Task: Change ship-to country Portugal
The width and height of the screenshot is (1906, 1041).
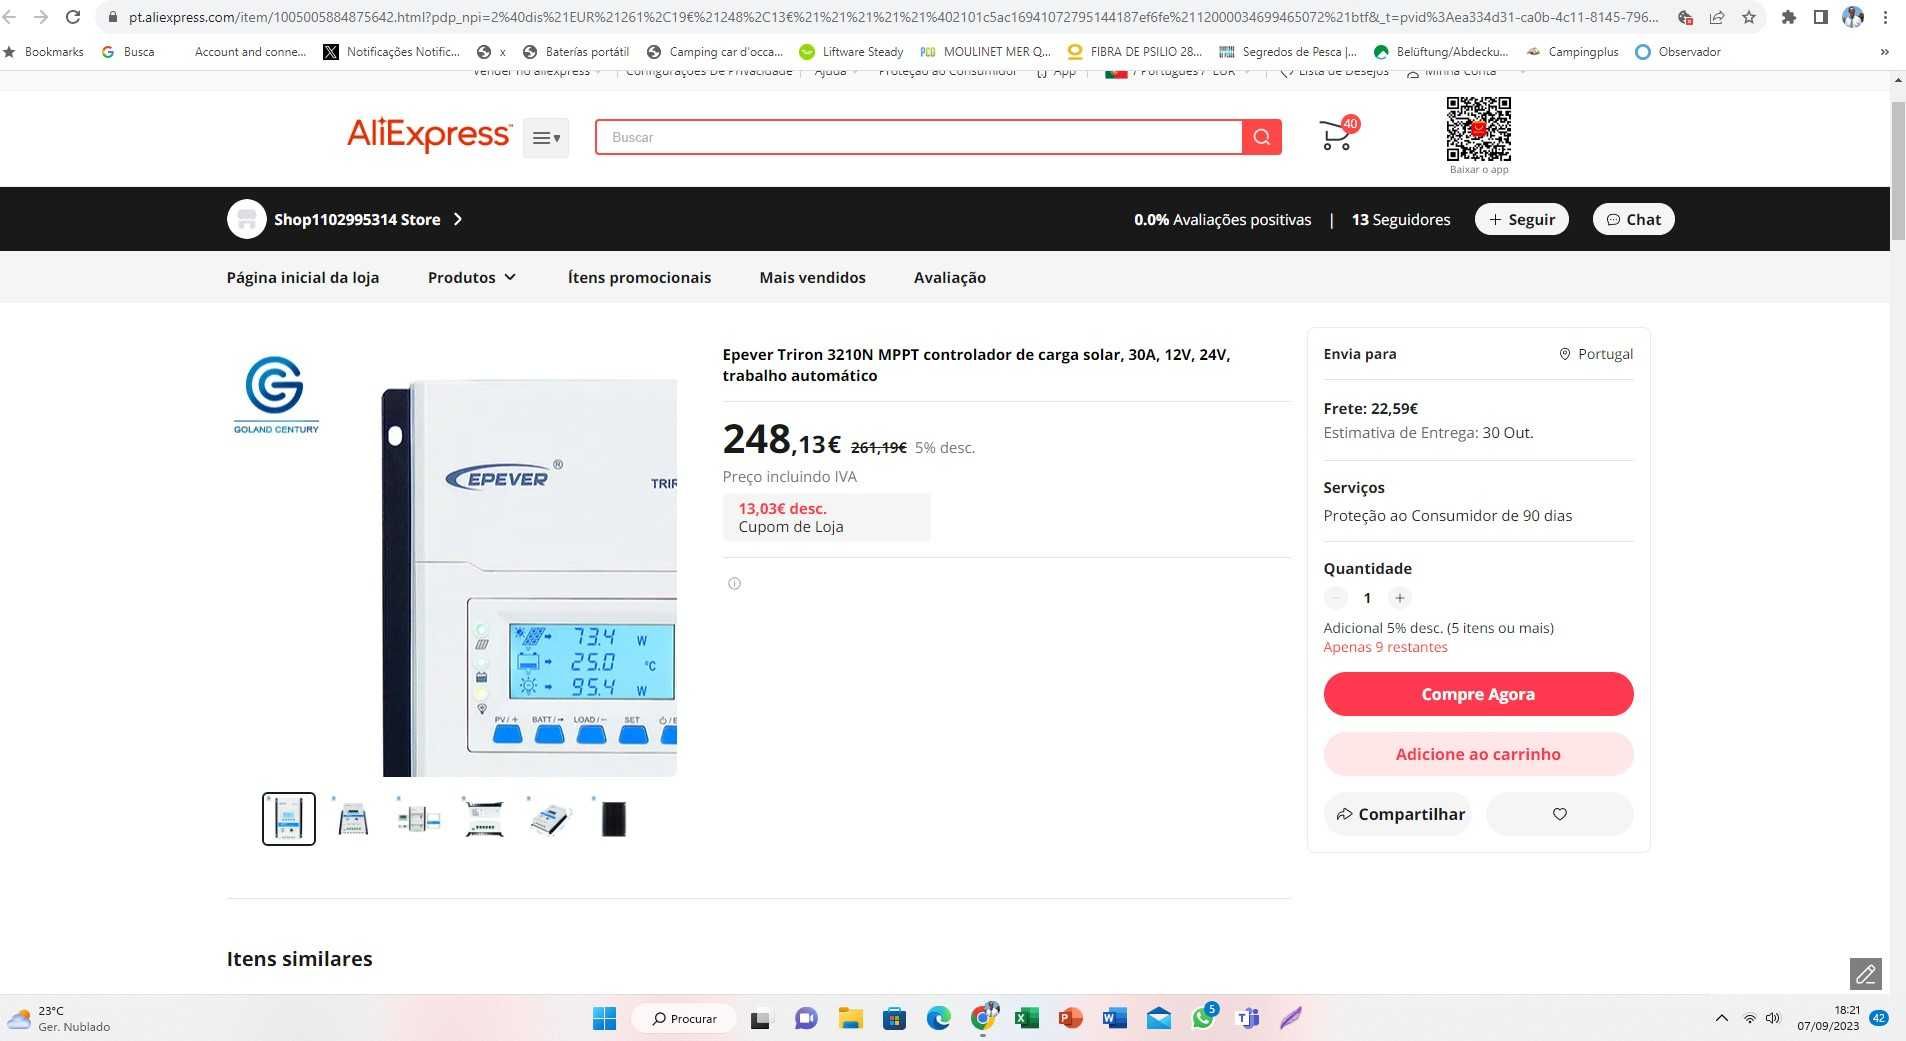Action: pos(1595,354)
